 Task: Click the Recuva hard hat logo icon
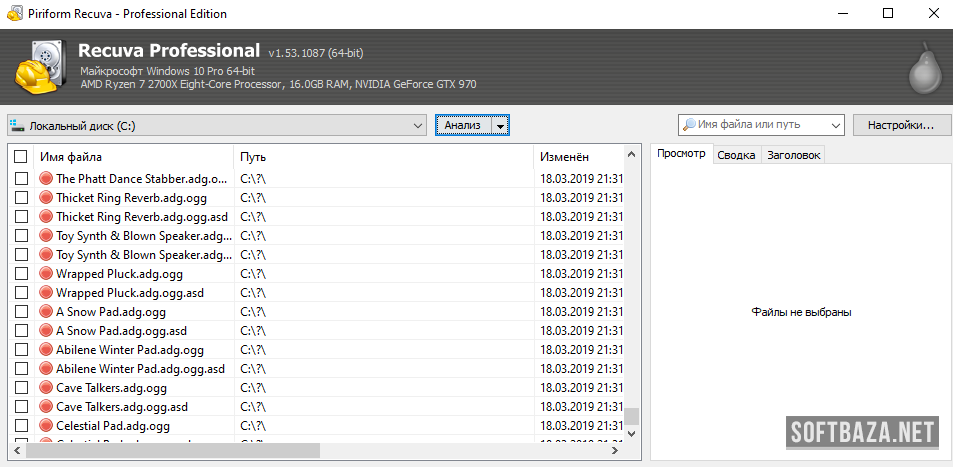42,68
